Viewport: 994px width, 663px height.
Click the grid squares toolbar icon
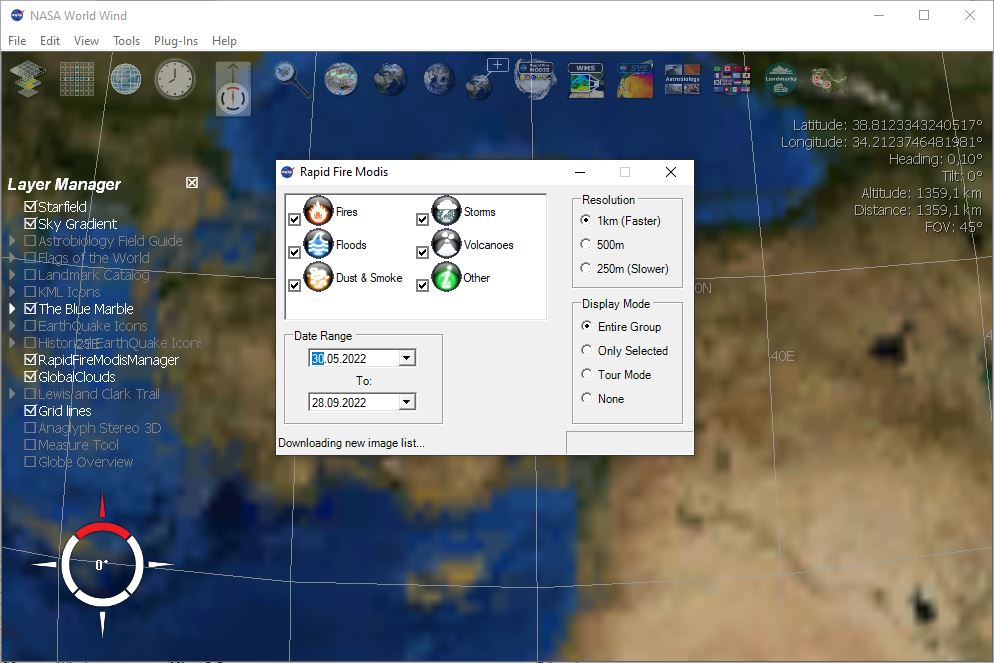click(77, 79)
